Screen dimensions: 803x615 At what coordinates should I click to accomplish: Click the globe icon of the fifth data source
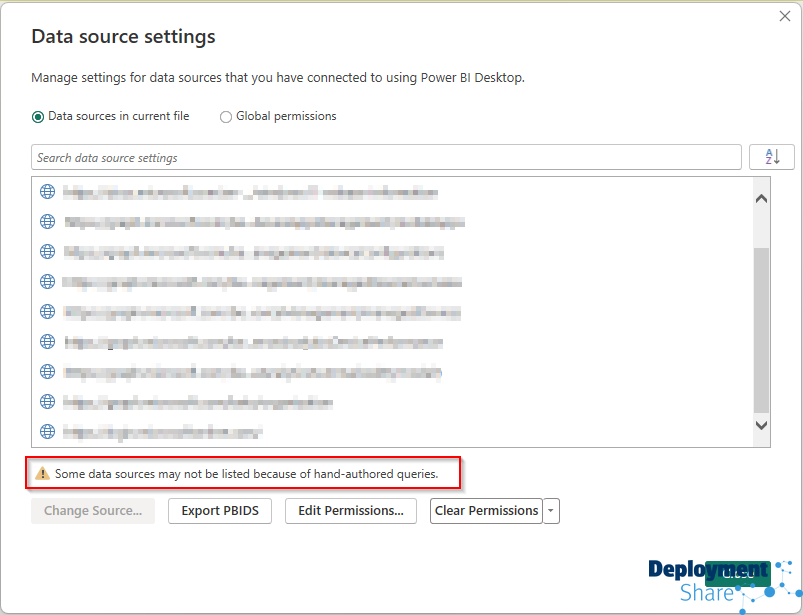[47, 312]
